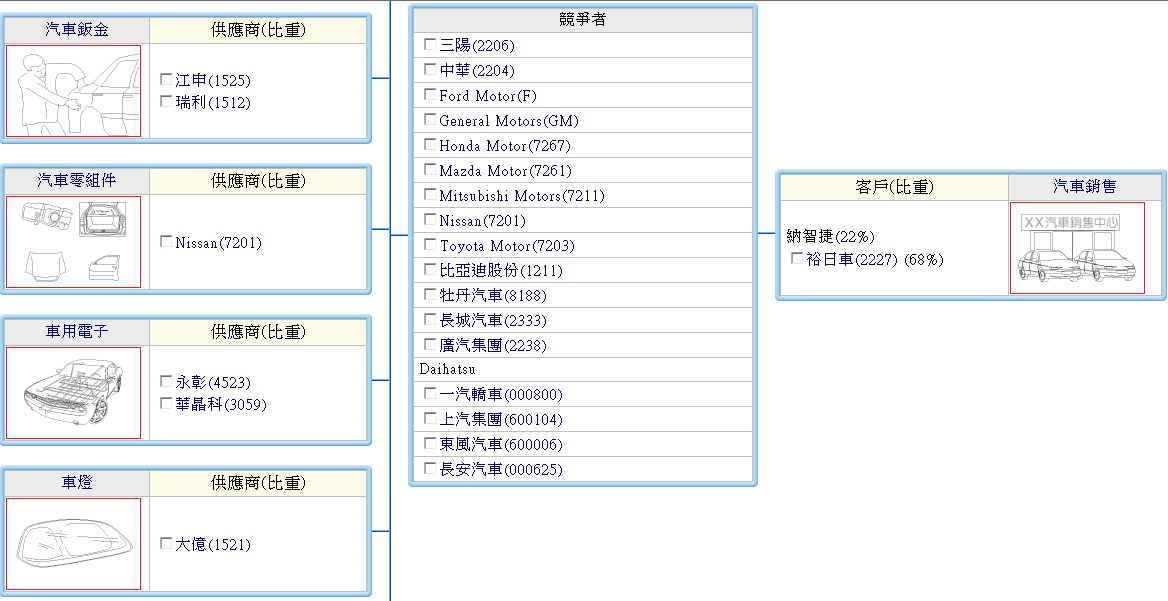1168x601 pixels.
Task: Tick the checkbox for 瑞利(1512)
Action: pos(166,101)
